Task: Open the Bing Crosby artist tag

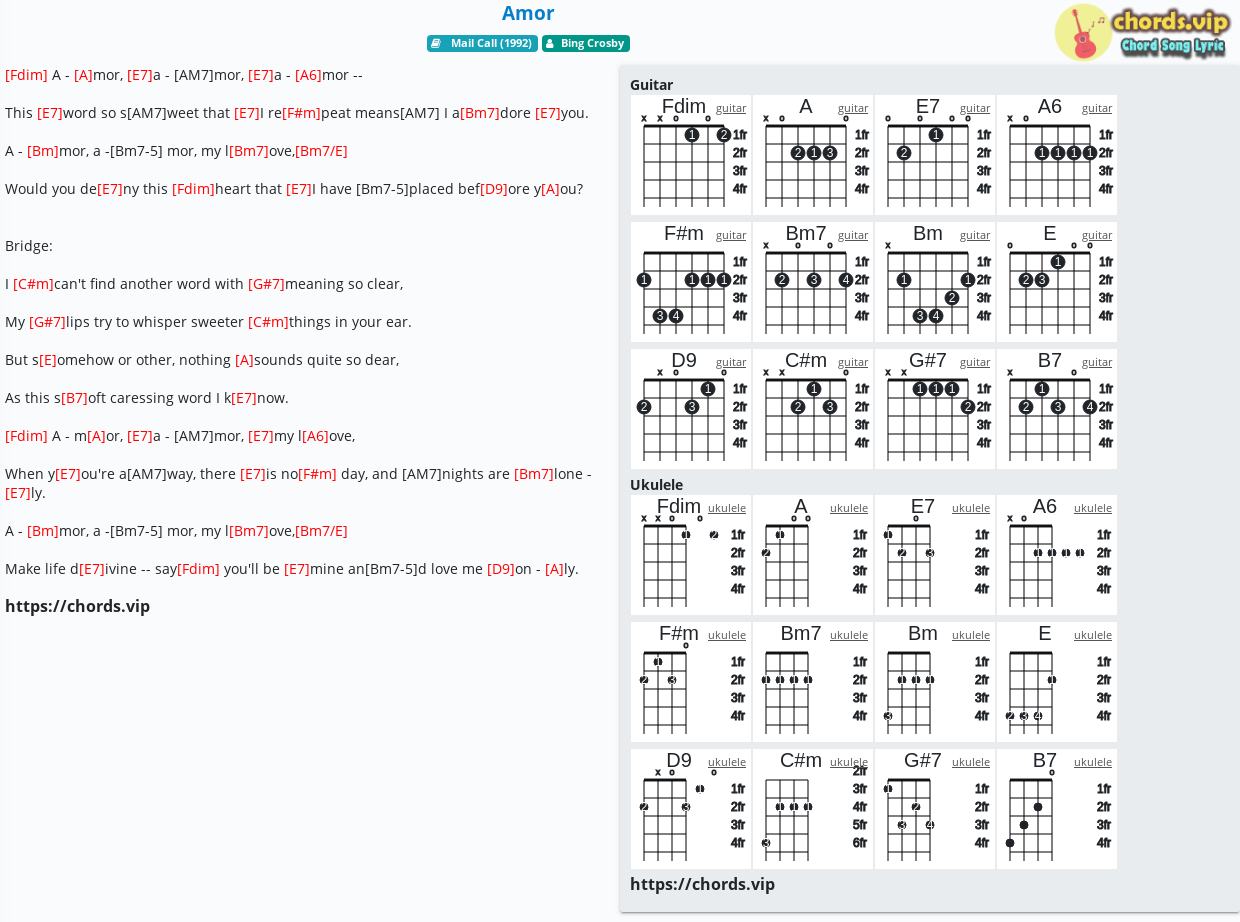Action: (586, 43)
